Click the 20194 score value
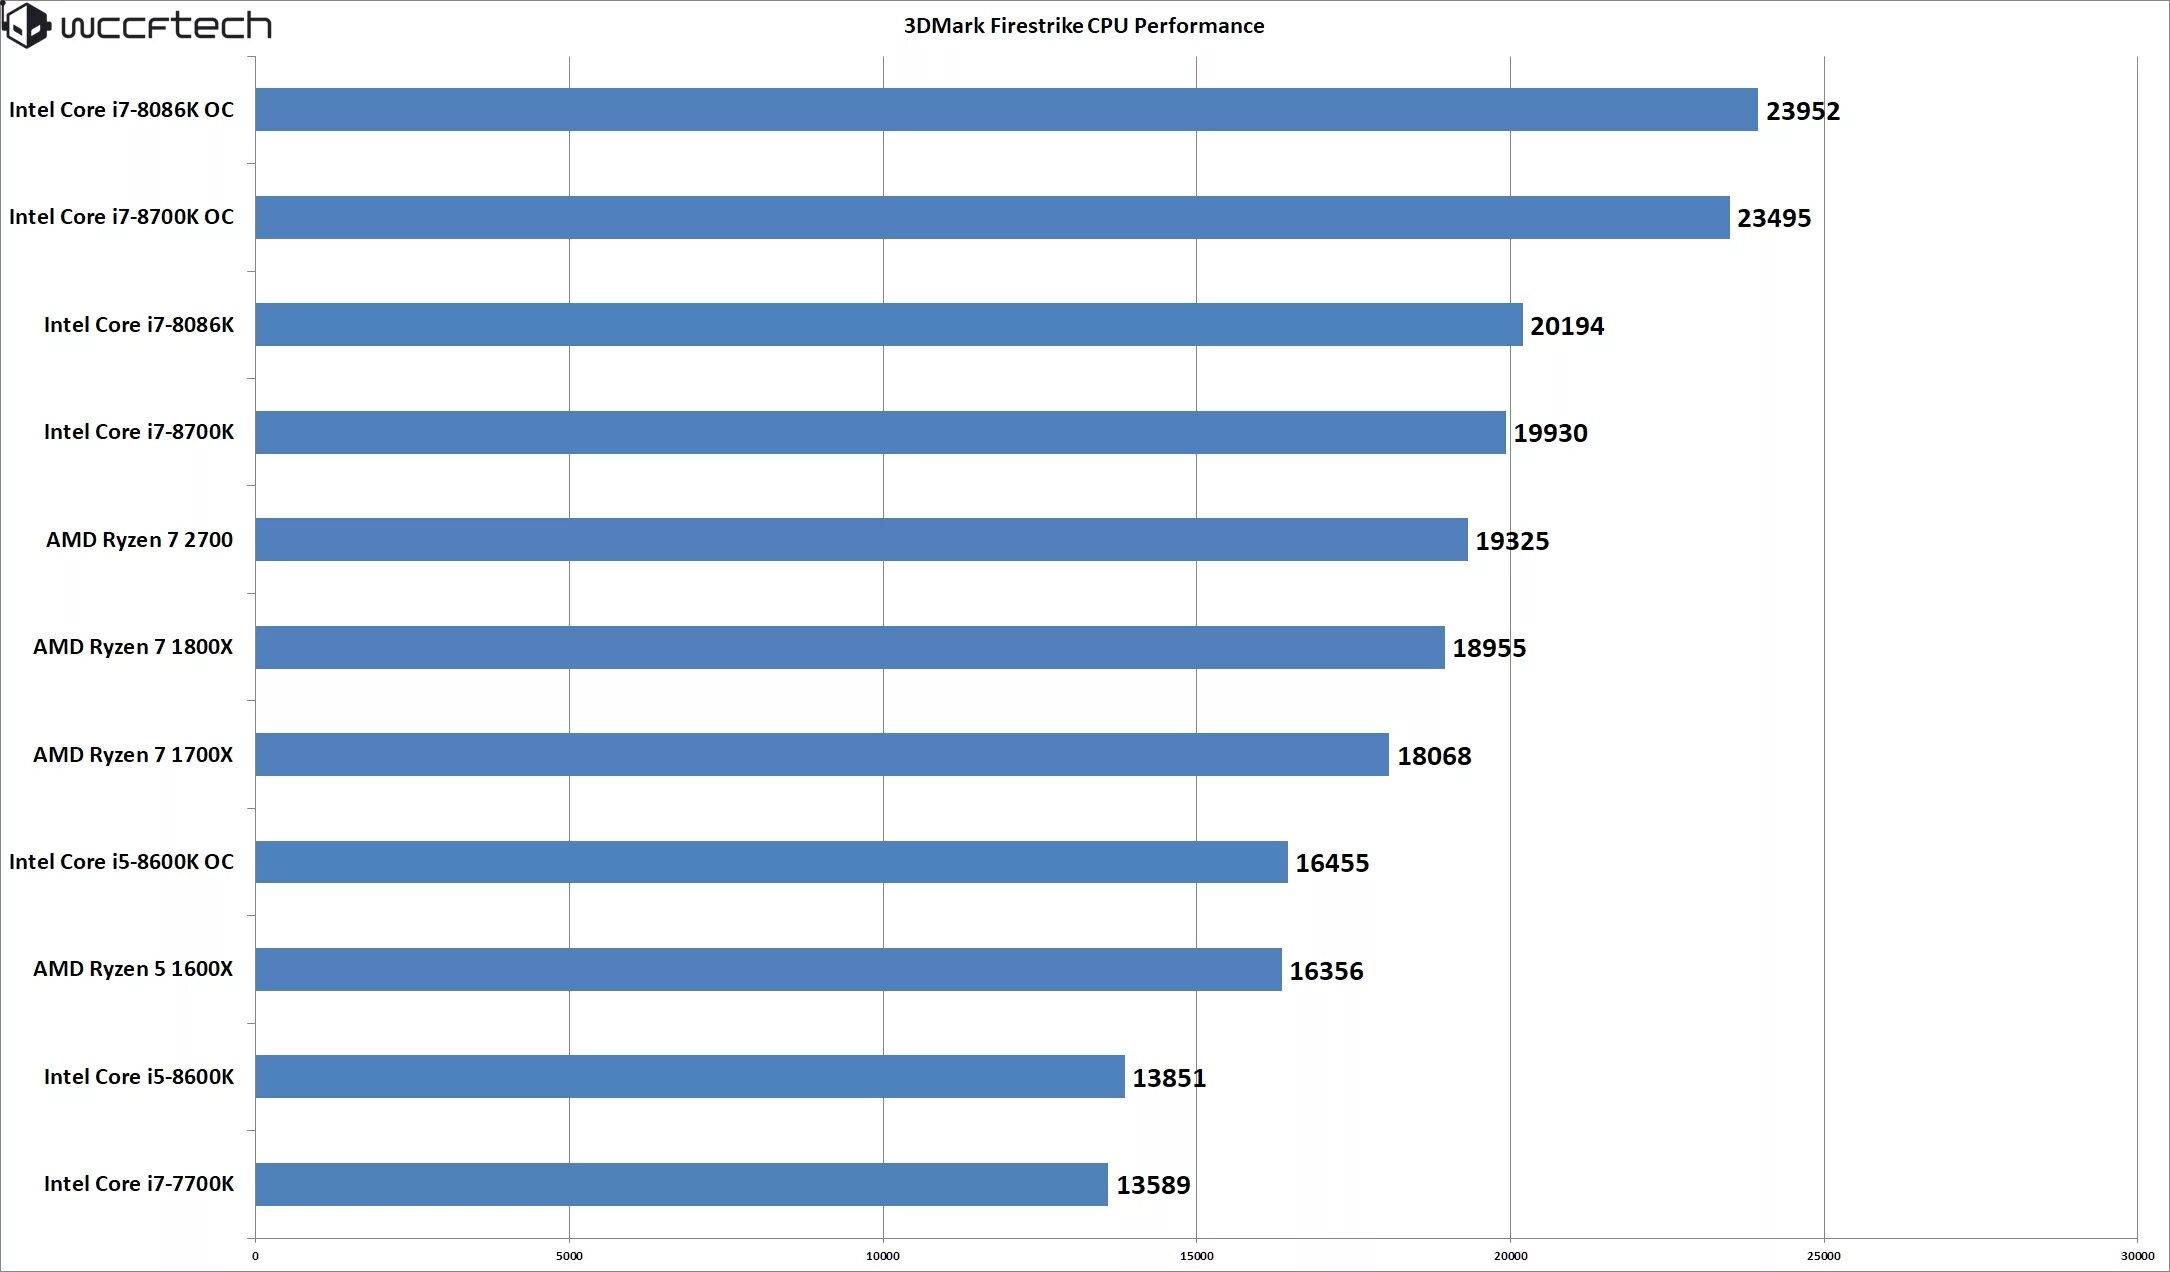Viewport: 2170px width, 1272px height. tap(1567, 326)
